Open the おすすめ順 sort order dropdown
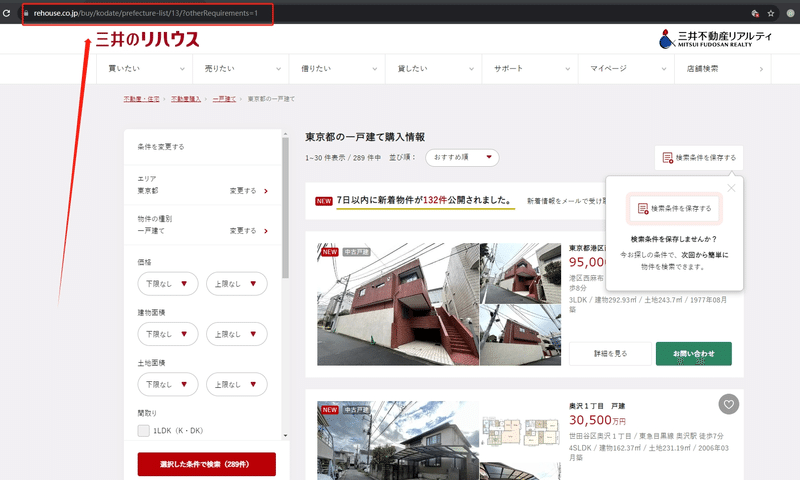 (462, 157)
